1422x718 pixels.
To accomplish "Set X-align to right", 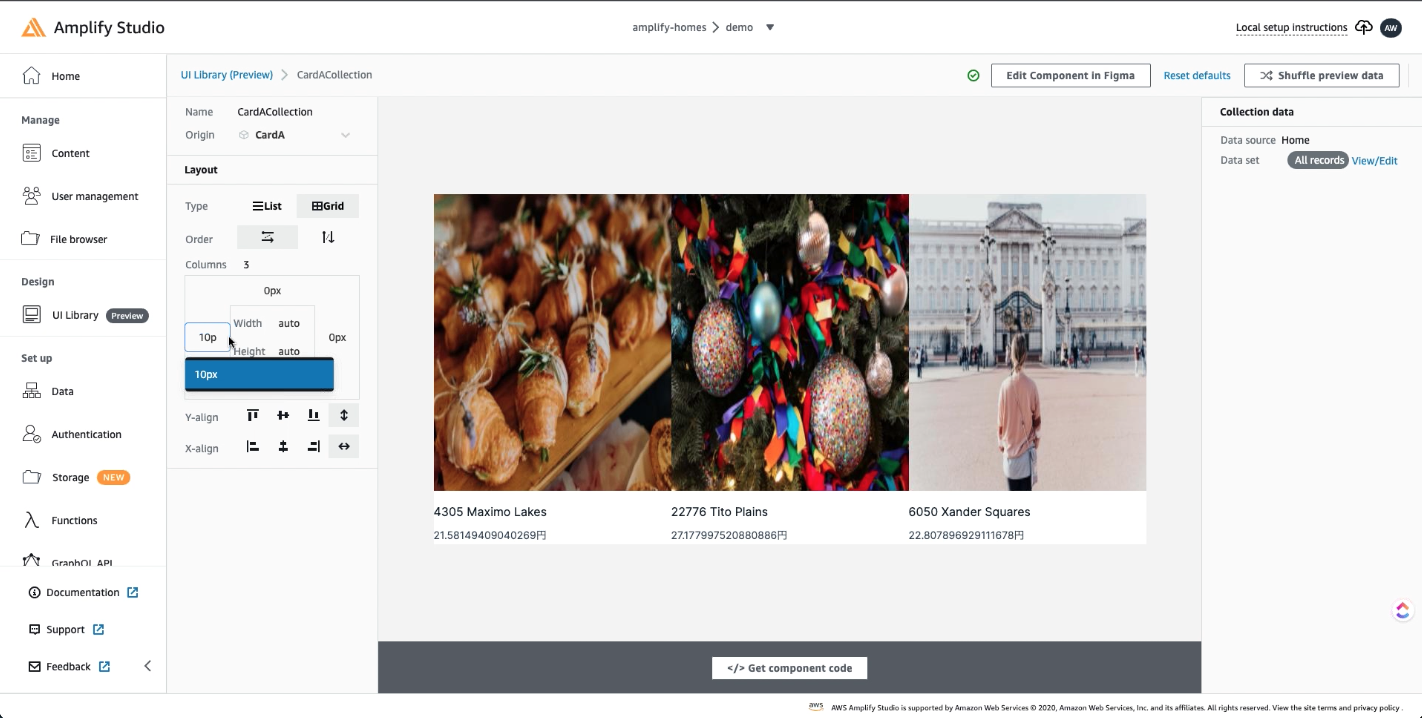I will [314, 446].
